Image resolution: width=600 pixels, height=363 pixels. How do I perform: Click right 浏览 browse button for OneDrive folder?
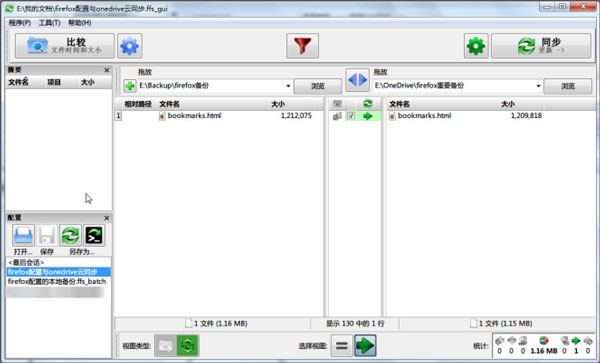[x=567, y=86]
